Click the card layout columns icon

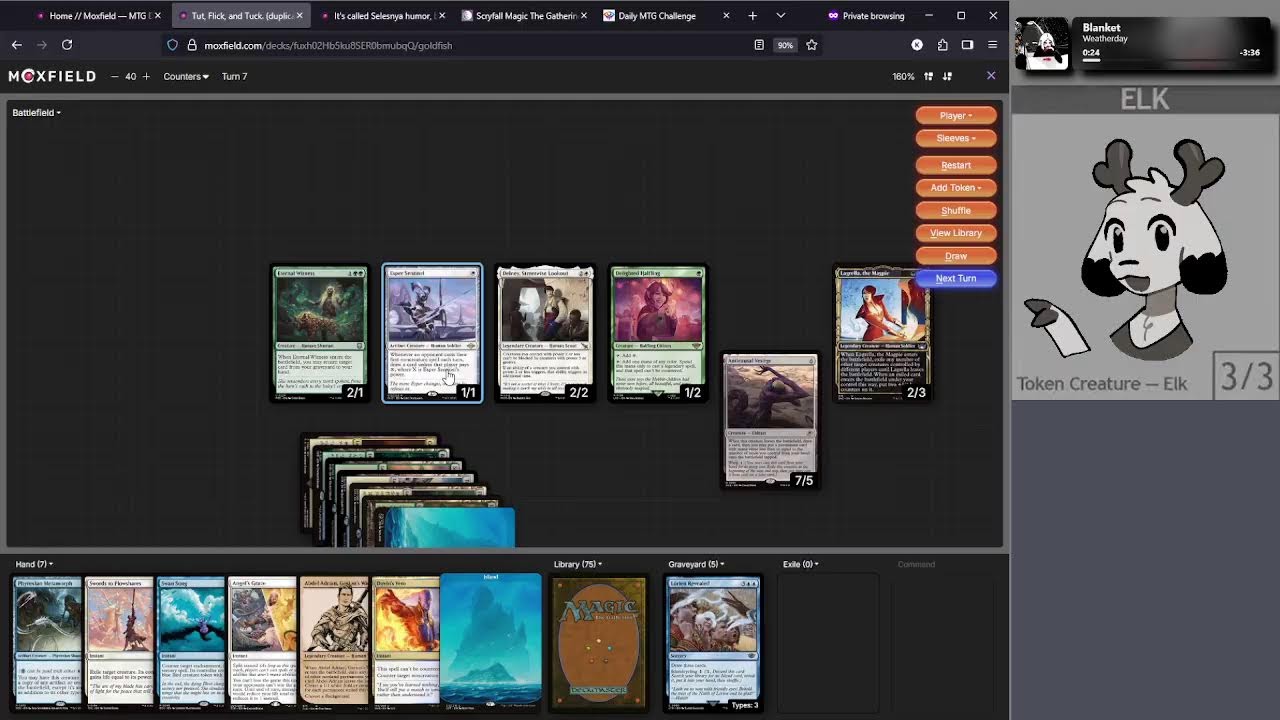928,76
